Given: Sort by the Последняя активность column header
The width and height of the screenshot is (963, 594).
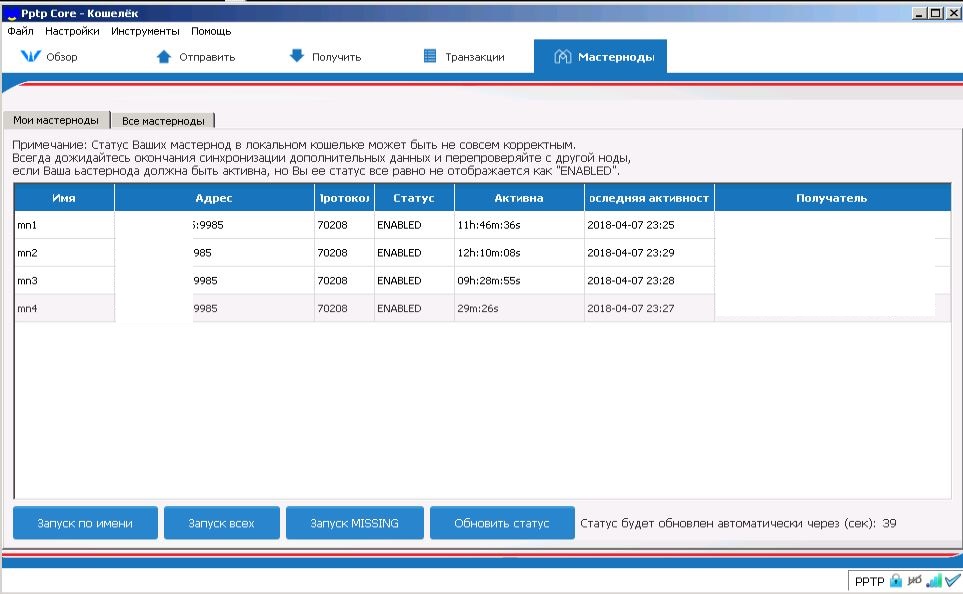Looking at the screenshot, I should click(x=649, y=198).
